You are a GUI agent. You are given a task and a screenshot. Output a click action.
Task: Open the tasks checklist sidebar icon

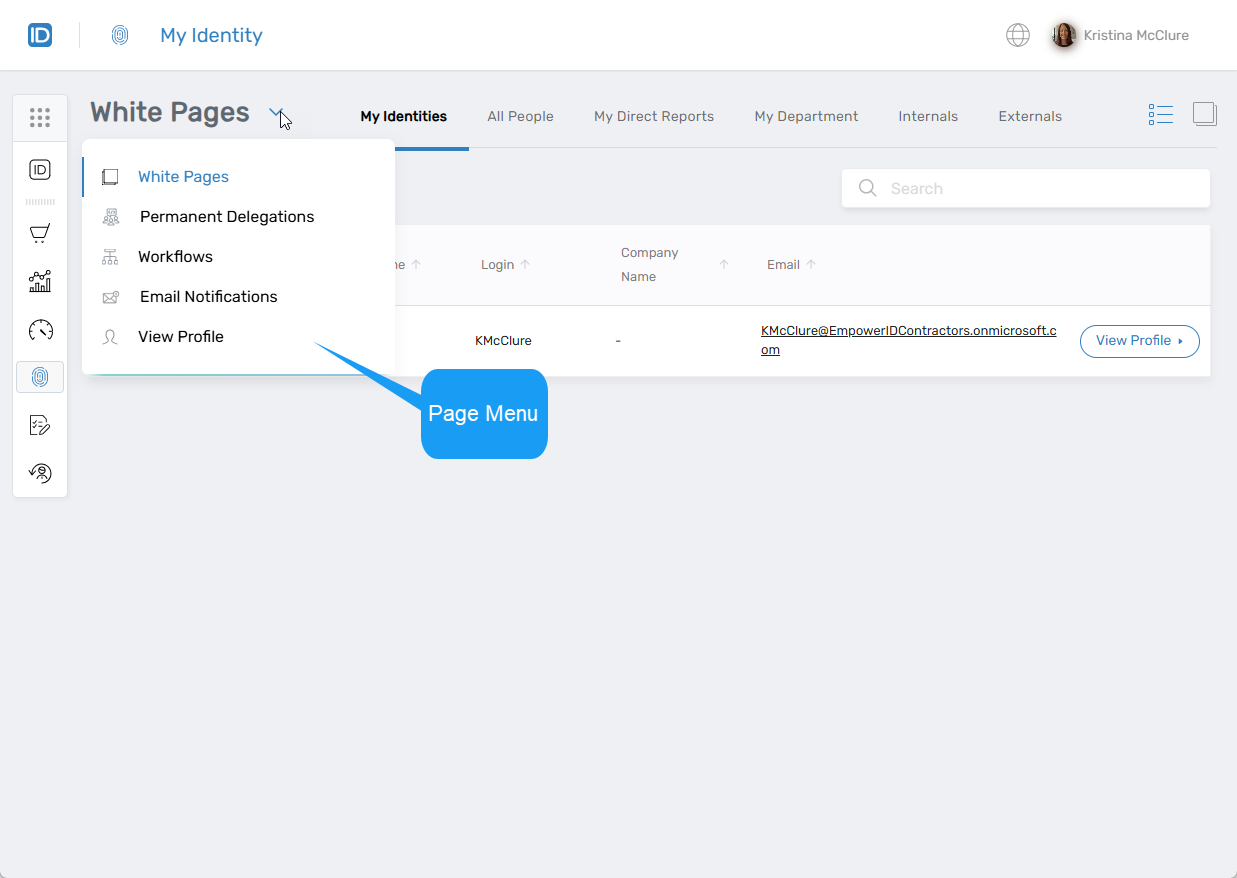40,426
